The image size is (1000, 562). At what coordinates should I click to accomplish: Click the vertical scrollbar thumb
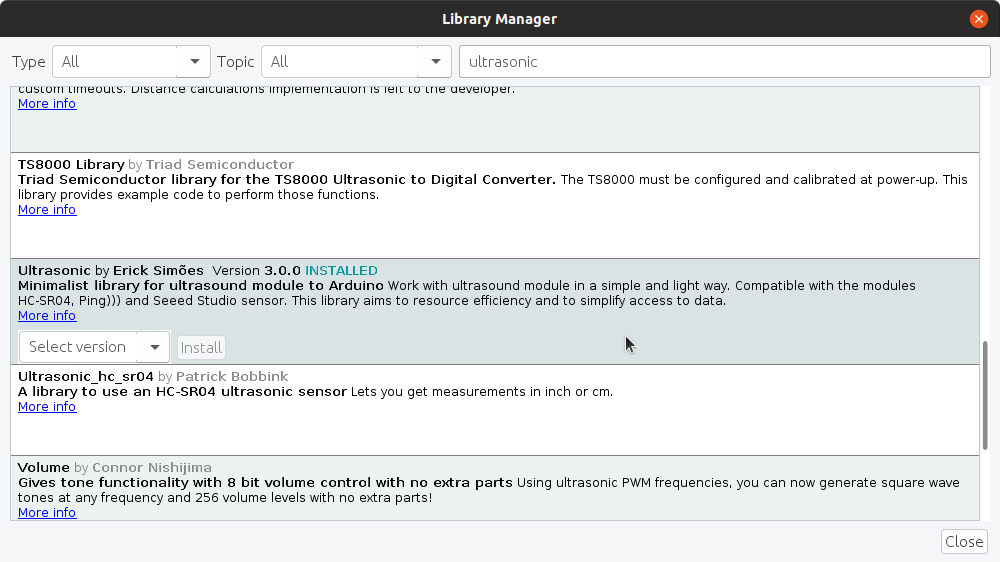(985, 396)
